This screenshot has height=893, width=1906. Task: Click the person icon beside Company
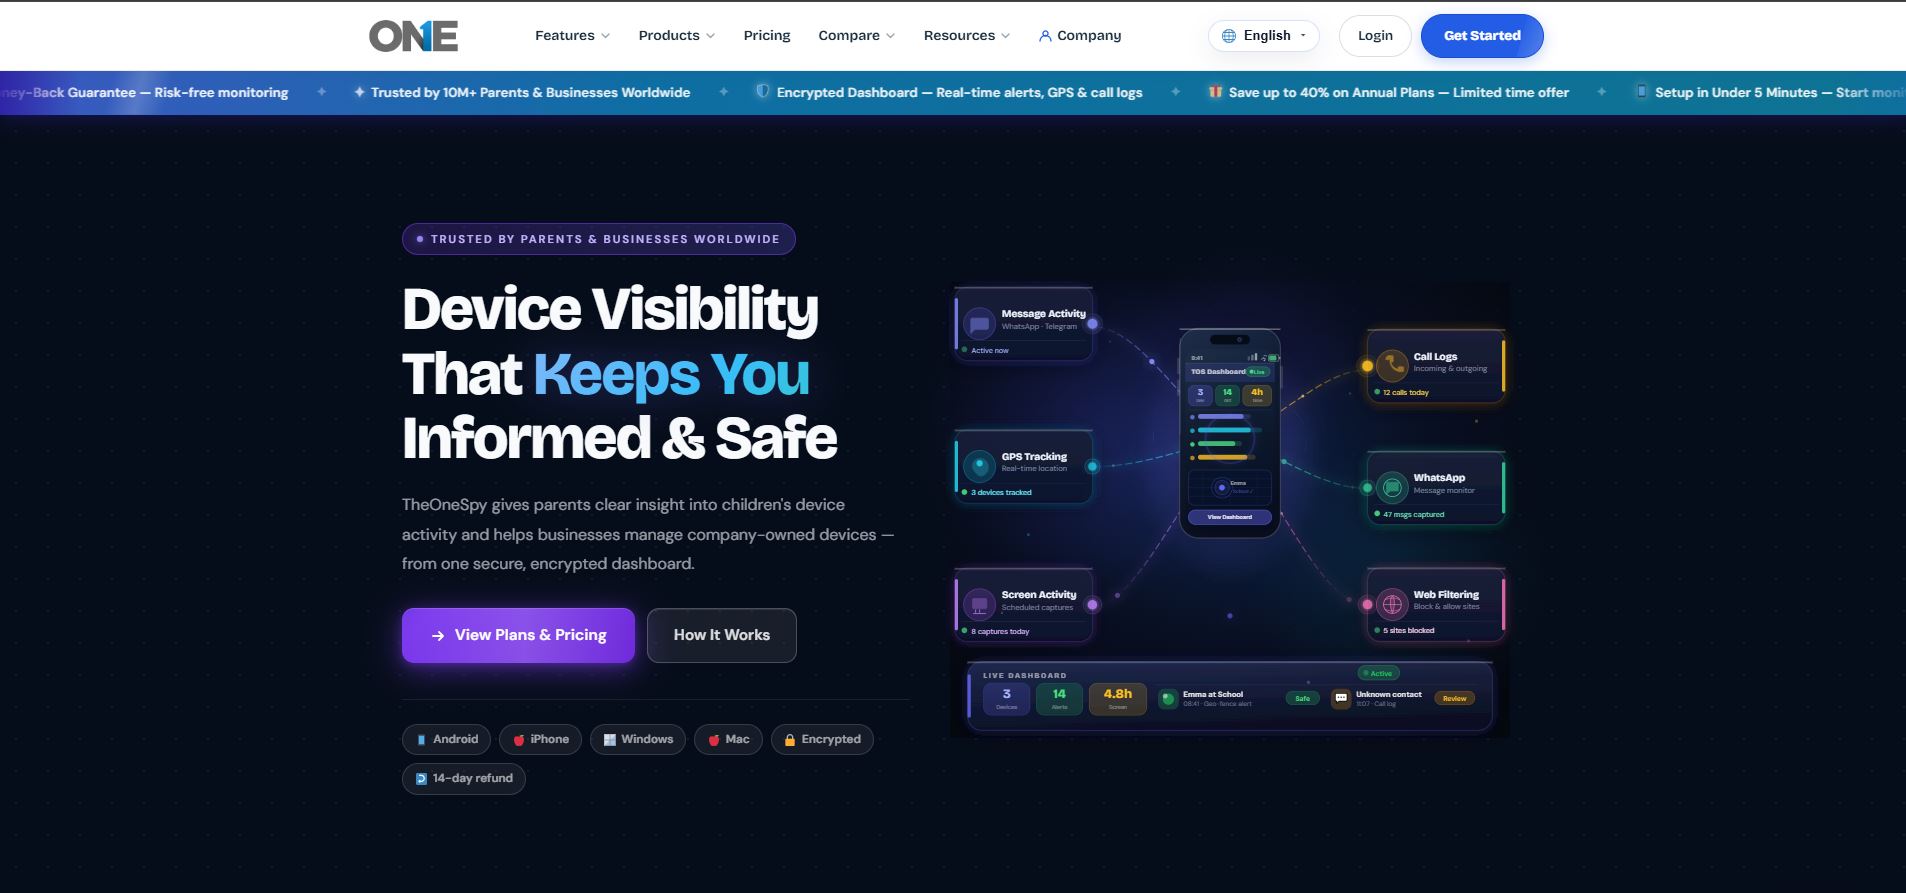[x=1045, y=36]
